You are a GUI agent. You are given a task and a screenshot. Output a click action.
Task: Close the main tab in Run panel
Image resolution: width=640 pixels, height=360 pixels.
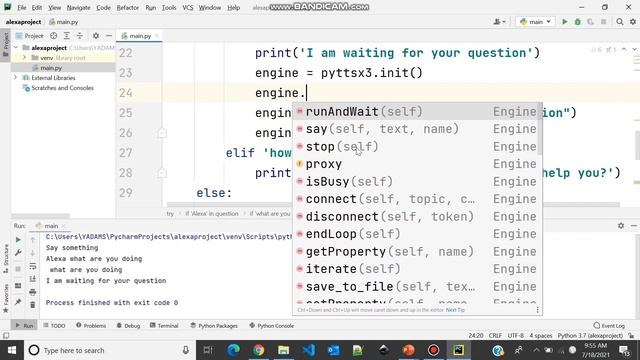[x=64, y=226]
